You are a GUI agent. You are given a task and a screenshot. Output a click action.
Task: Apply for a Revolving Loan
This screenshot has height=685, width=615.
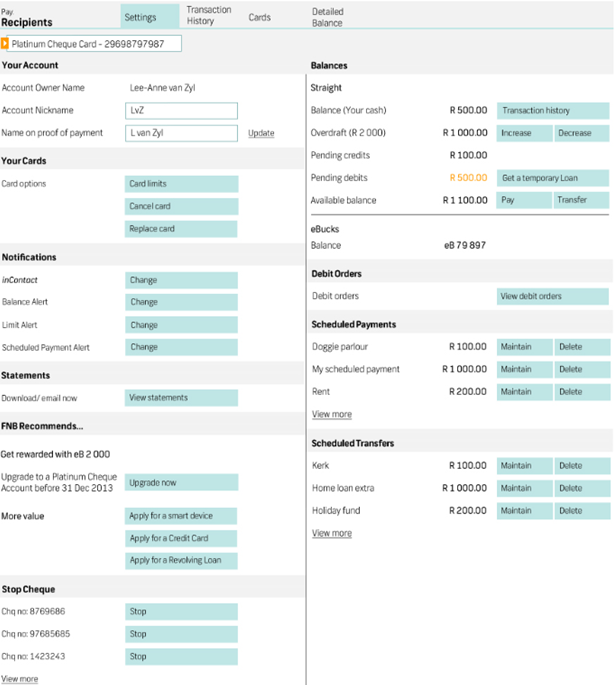pos(181,561)
